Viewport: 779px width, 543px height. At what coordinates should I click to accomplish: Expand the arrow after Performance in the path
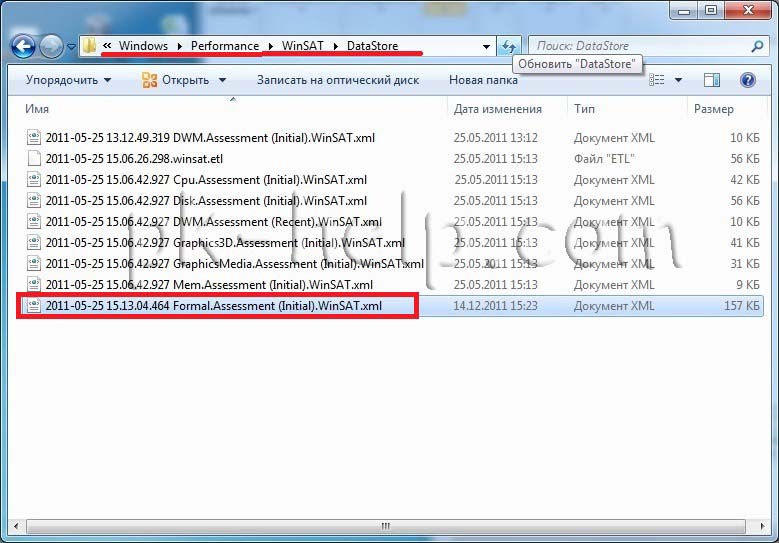tap(270, 46)
